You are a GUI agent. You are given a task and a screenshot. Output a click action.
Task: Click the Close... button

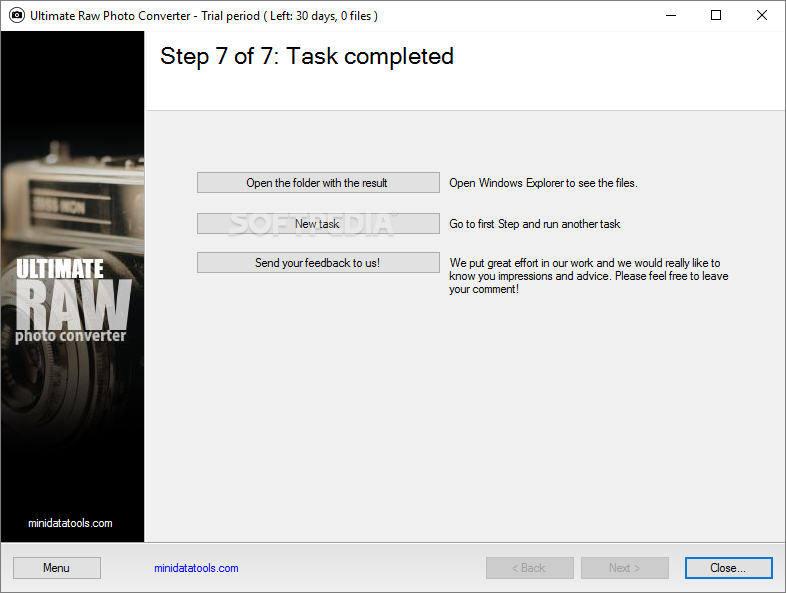pos(728,568)
